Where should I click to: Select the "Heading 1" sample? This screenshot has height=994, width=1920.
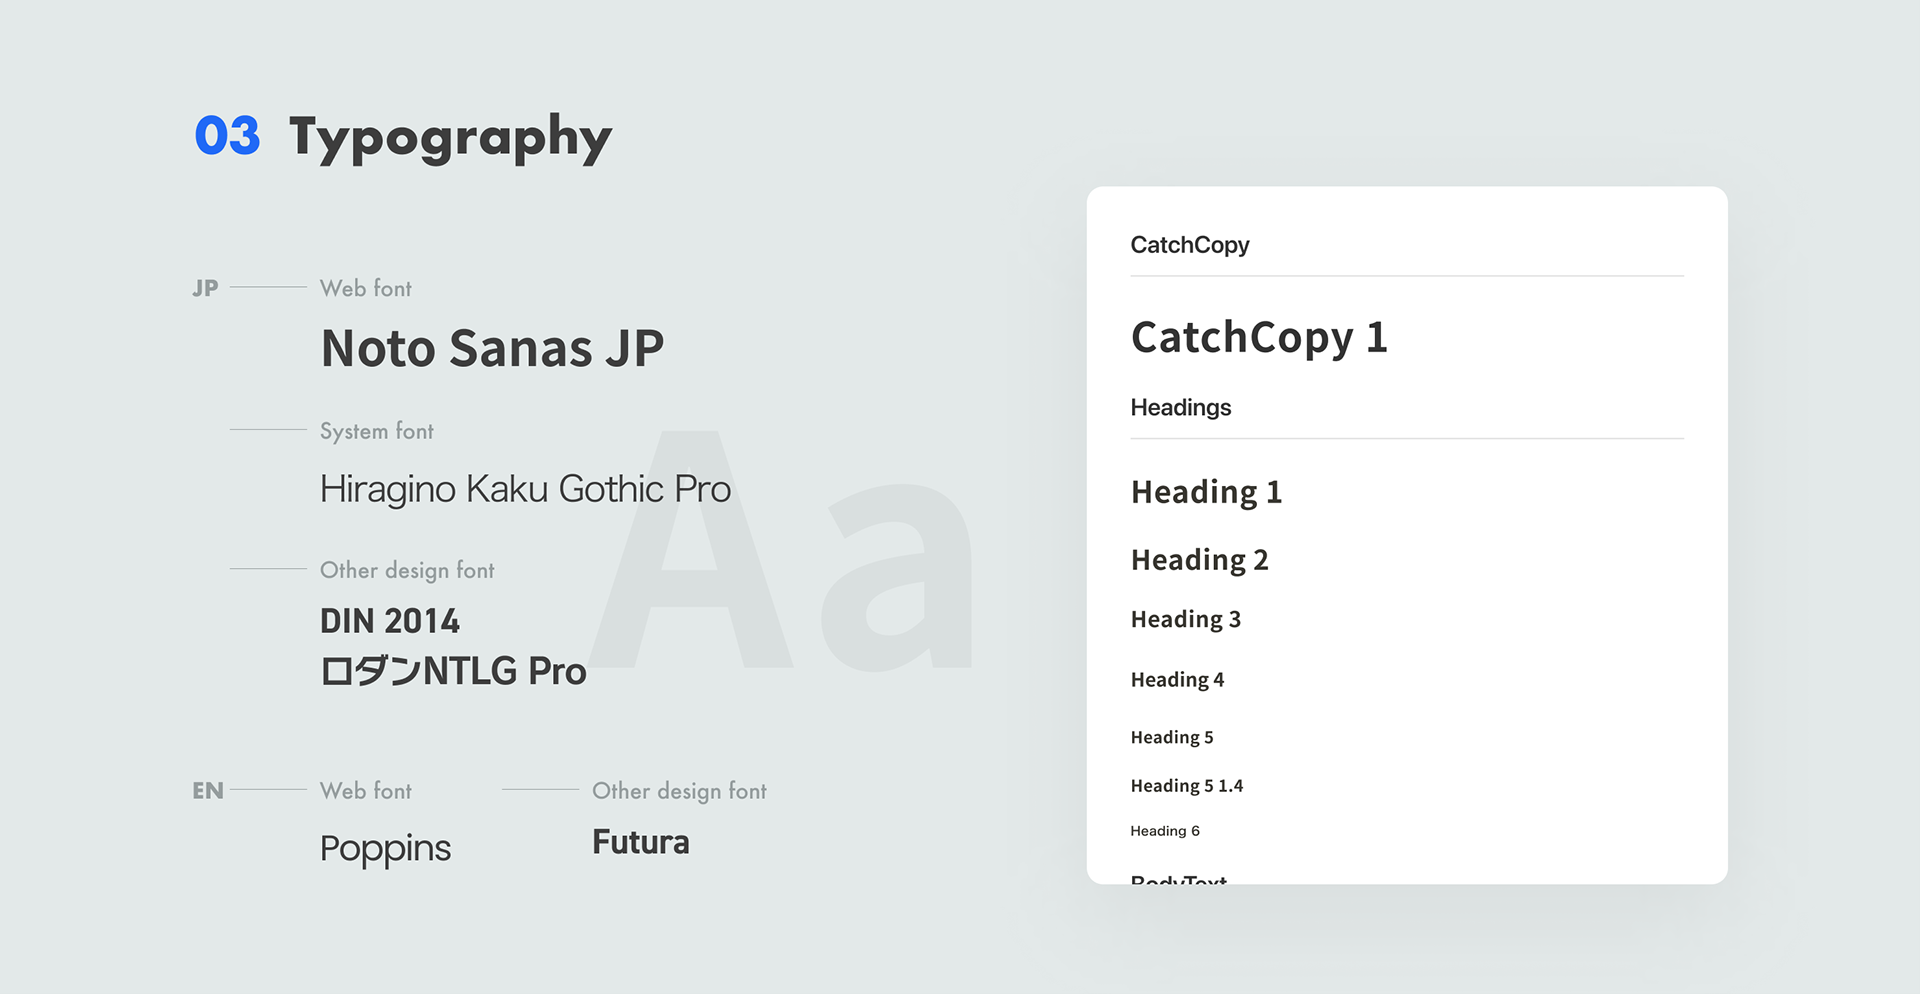[1206, 492]
